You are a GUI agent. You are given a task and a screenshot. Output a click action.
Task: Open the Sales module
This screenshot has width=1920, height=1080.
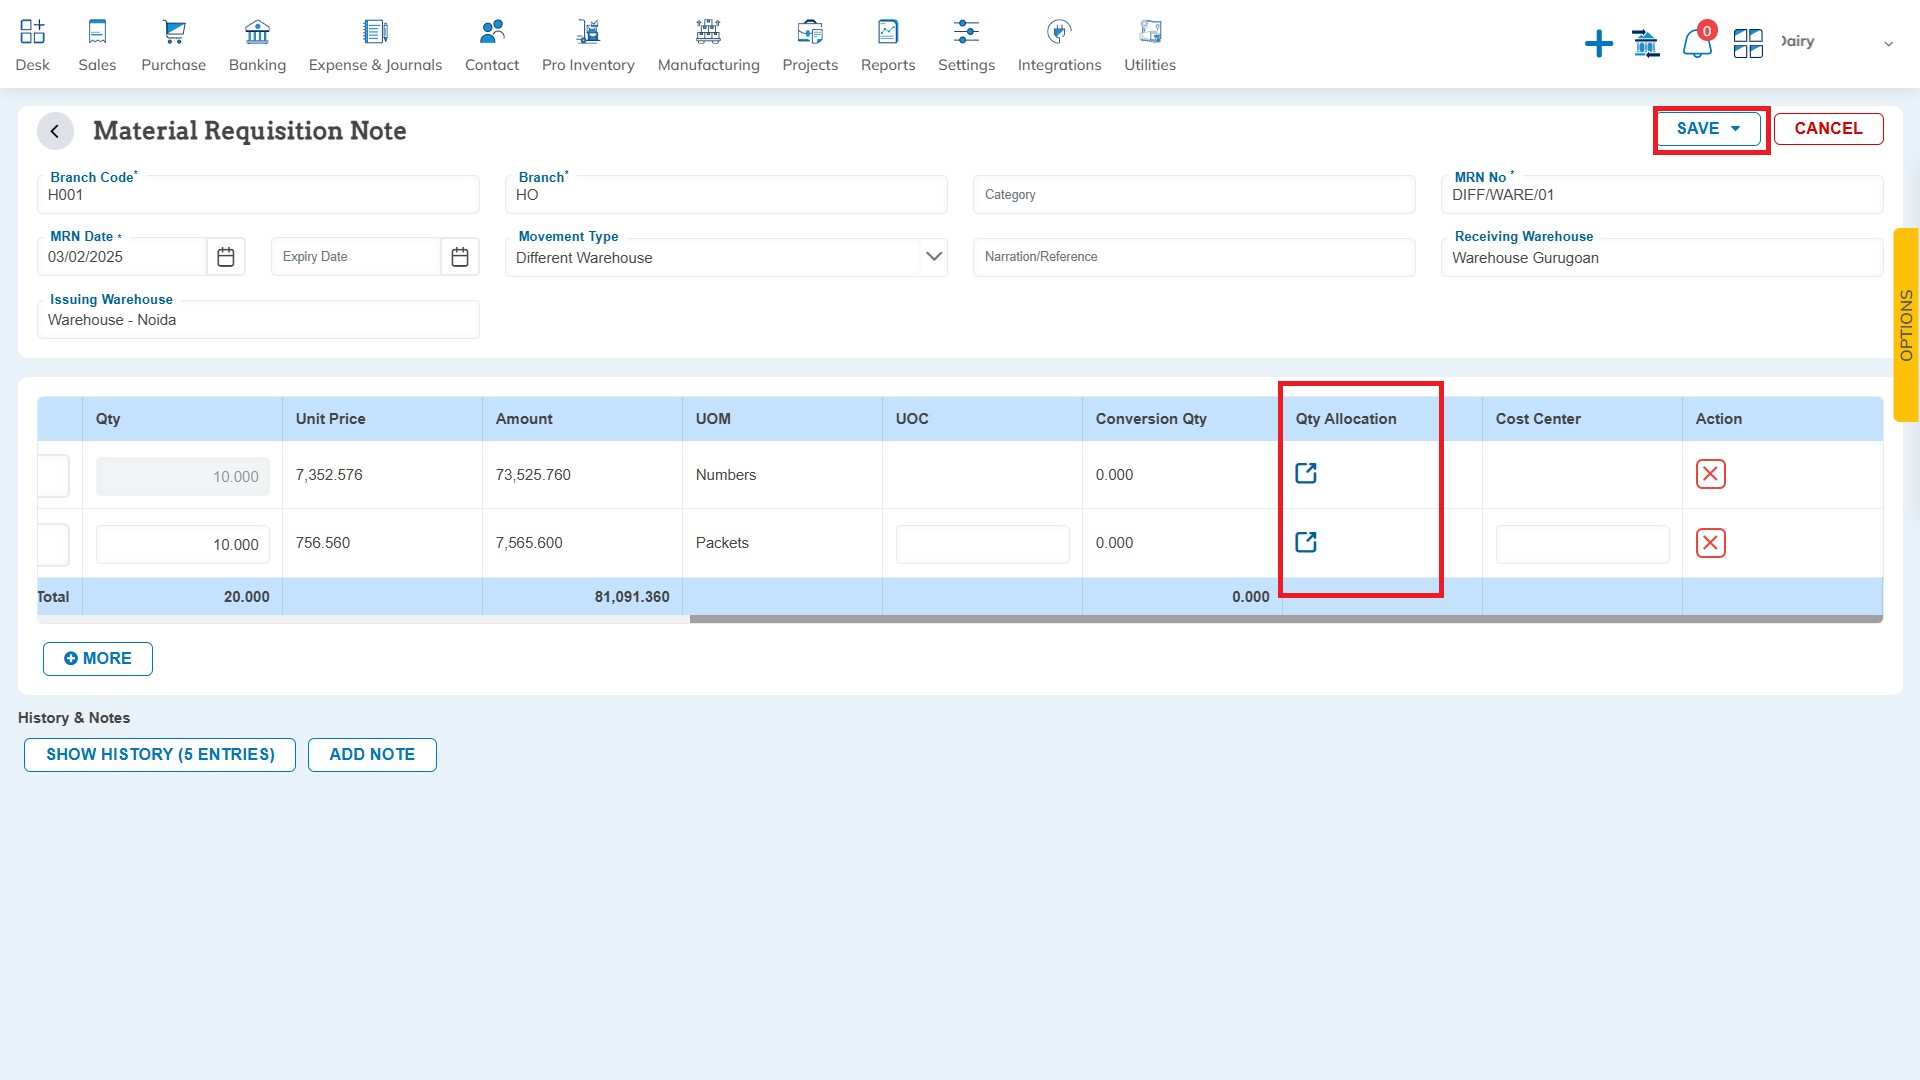tap(97, 45)
